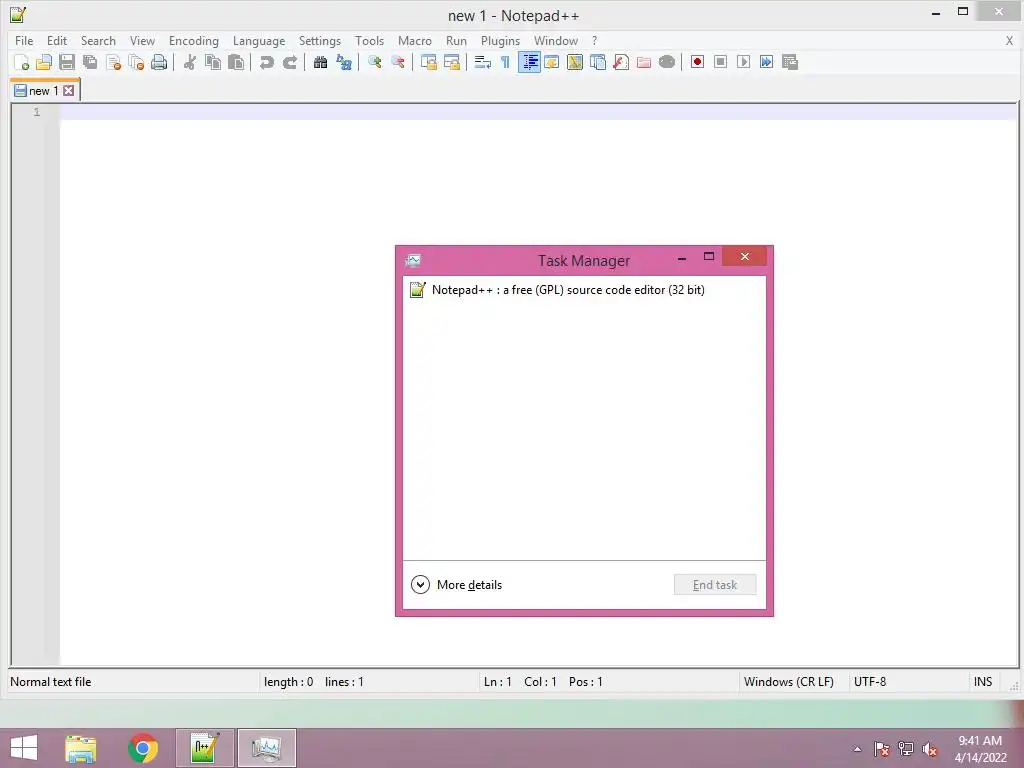Click the Print icon in toolbar
The image size is (1024, 768).
(x=159, y=62)
